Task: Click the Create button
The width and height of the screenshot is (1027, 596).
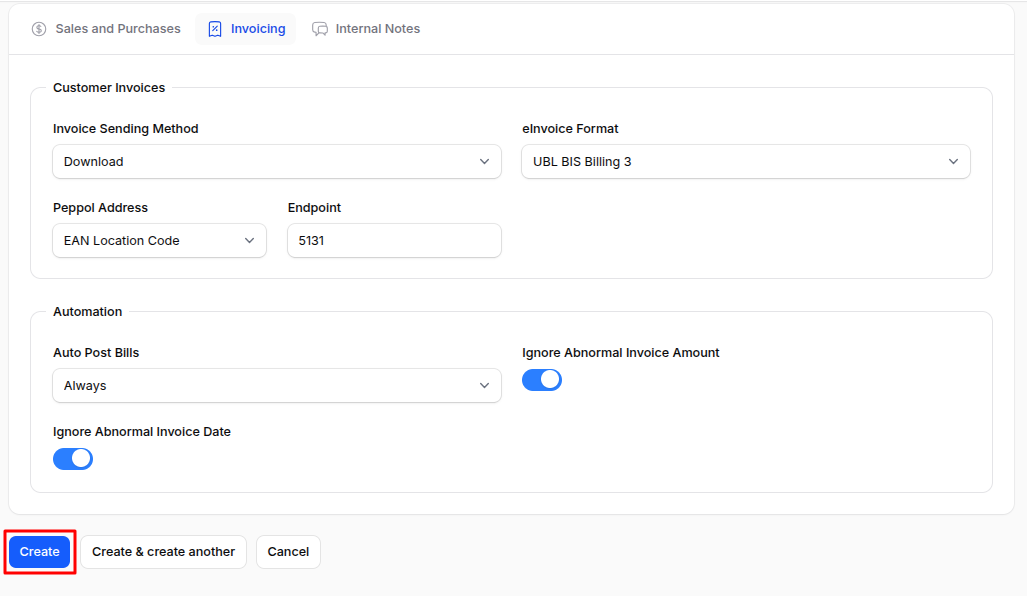Action: [39, 551]
